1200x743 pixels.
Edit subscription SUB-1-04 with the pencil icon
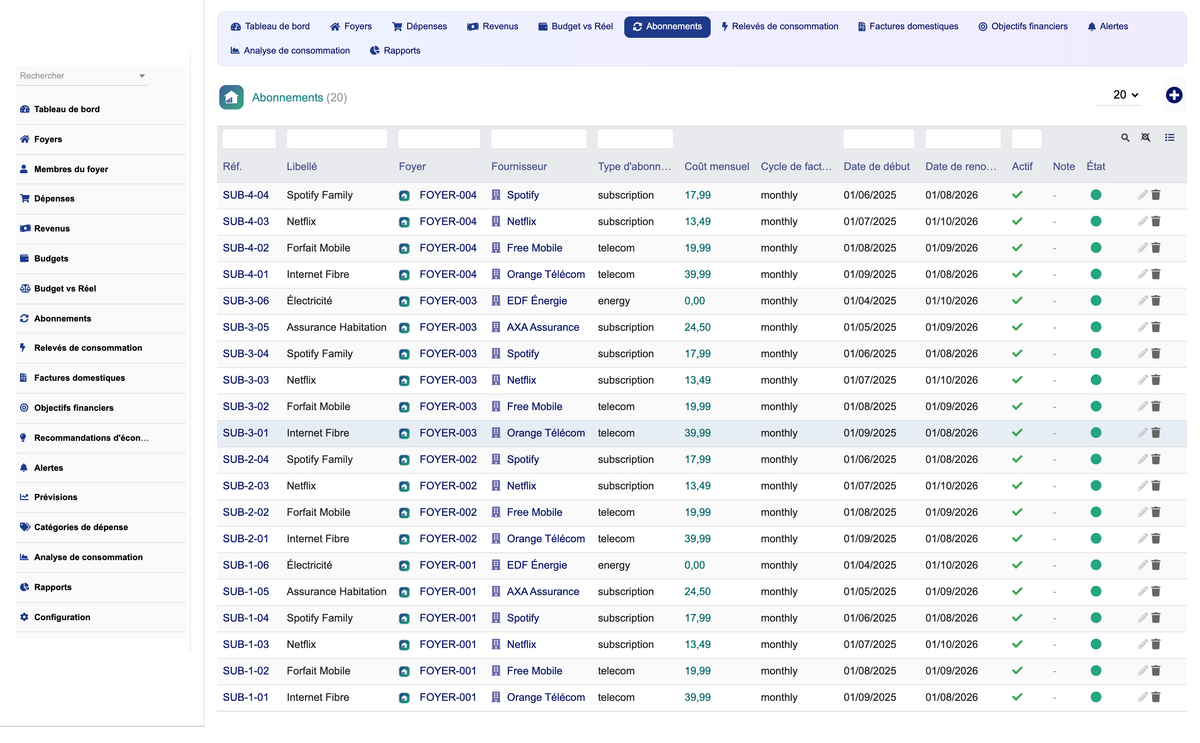pyautogui.click(x=1143, y=618)
